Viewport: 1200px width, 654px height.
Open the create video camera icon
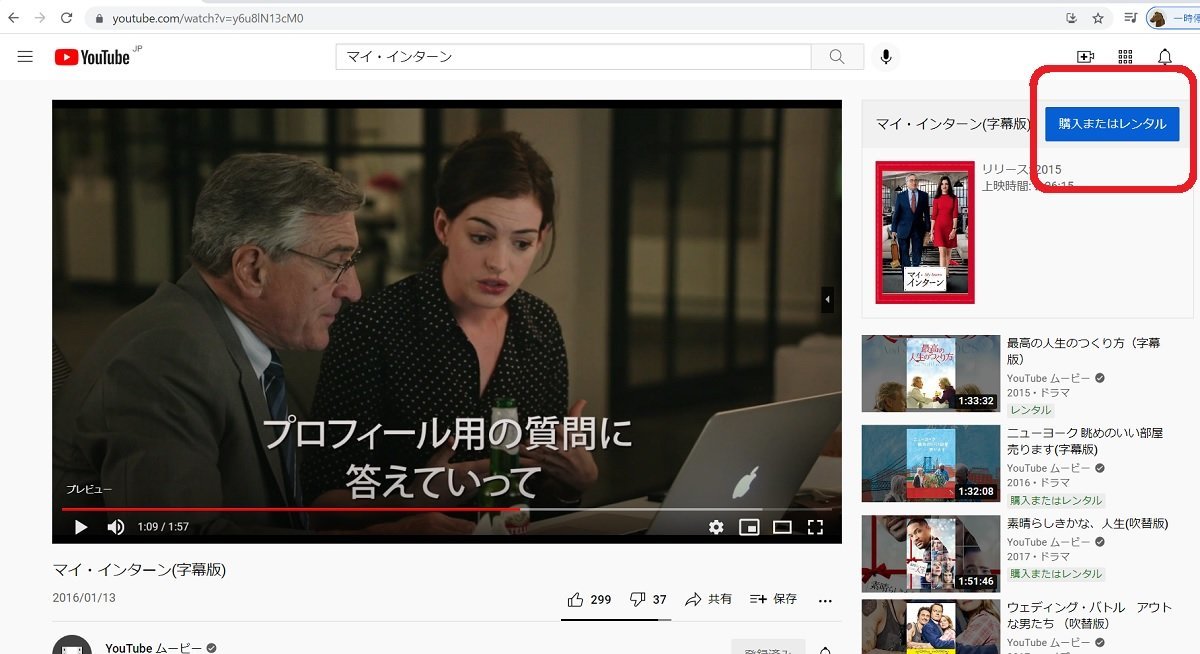coord(1085,57)
